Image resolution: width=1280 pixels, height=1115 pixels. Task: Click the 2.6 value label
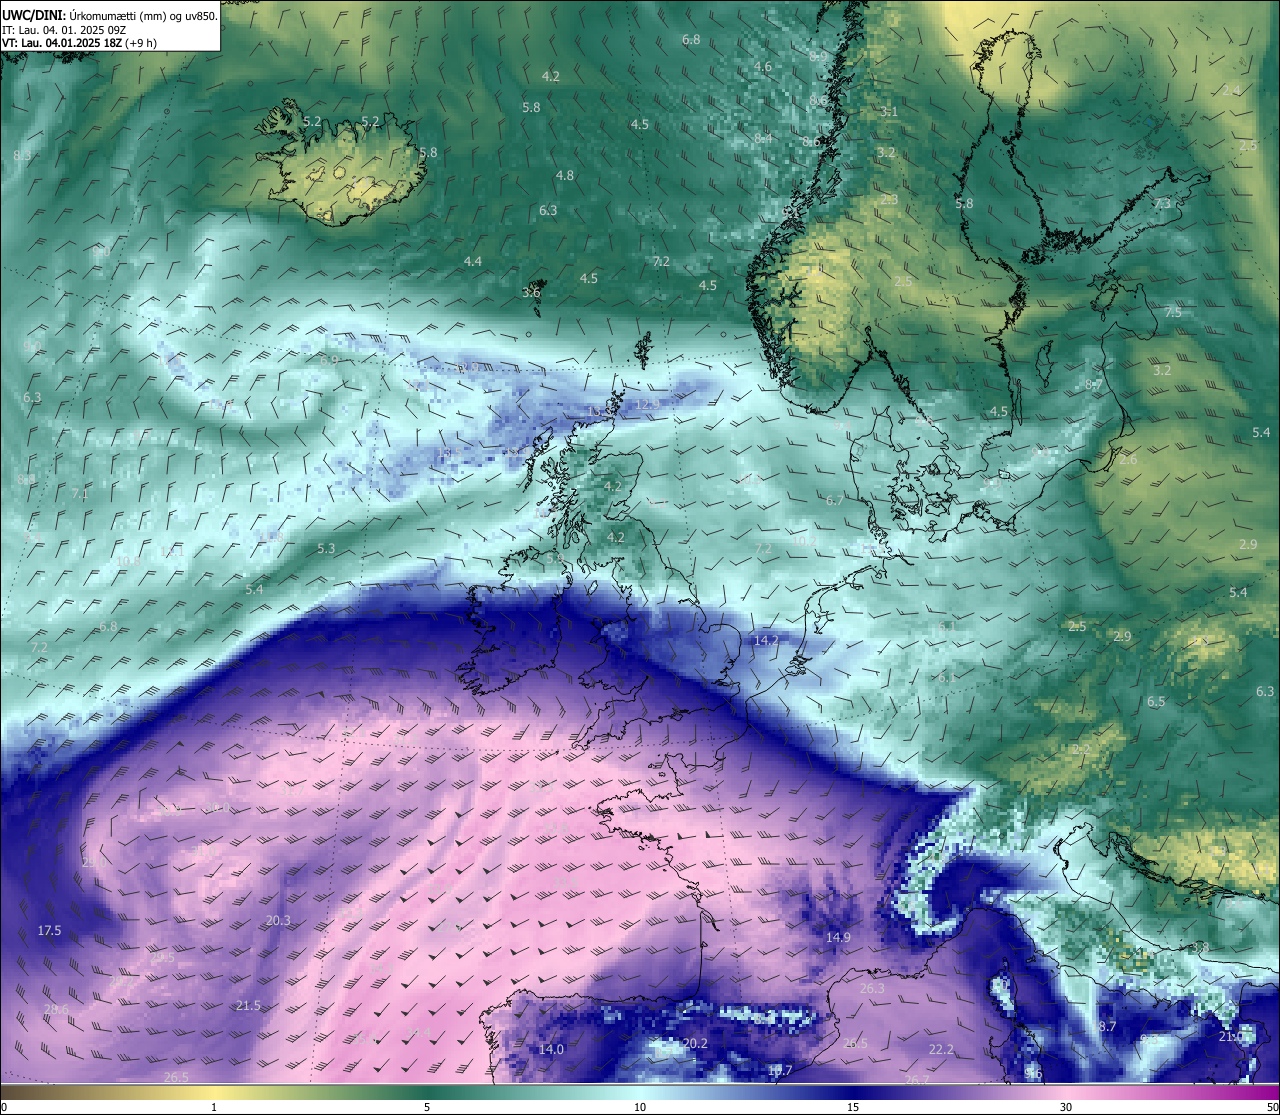click(x=1128, y=459)
